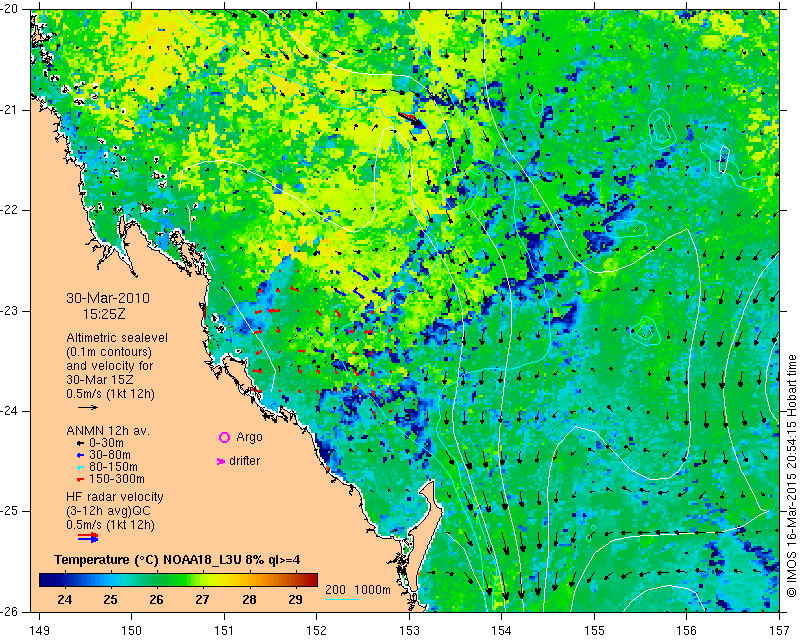Click the '(0.1m contours)' legend text
Viewport: 800px width, 640px height.
[109, 352]
